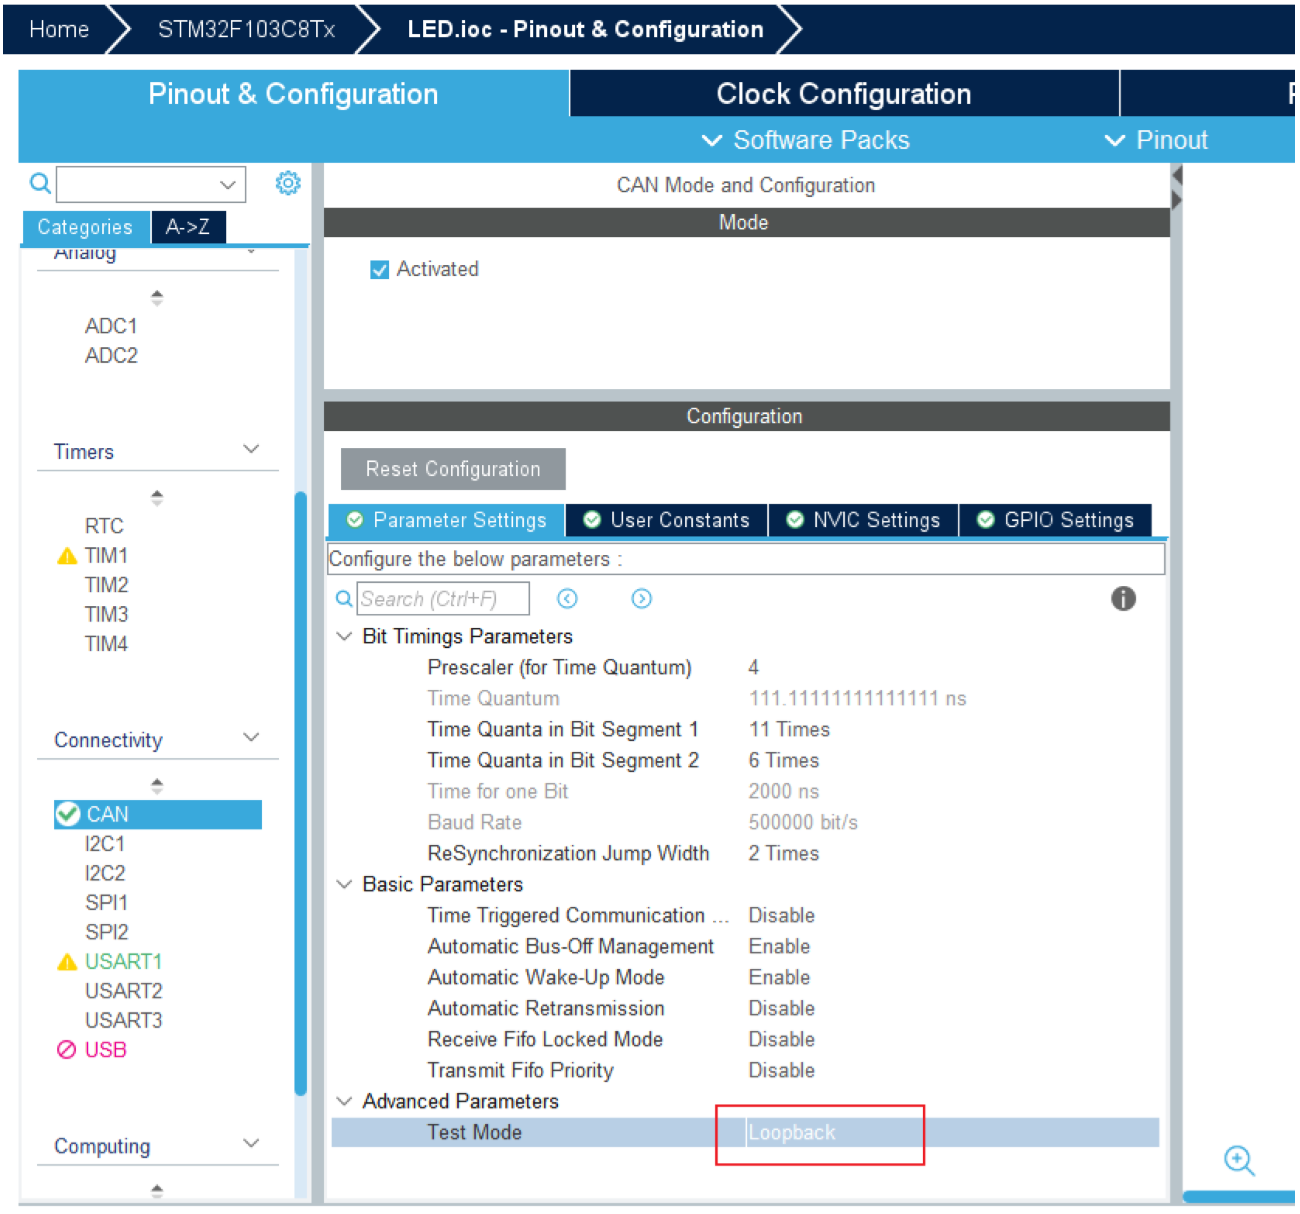Collapse the Computing category
The height and width of the screenshot is (1214, 1300).
tap(251, 1144)
